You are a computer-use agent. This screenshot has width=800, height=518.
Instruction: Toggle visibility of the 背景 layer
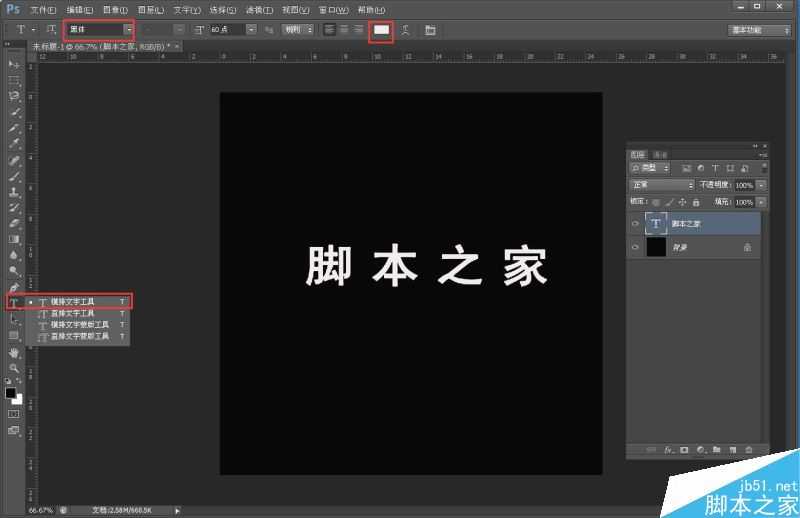pyautogui.click(x=635, y=247)
